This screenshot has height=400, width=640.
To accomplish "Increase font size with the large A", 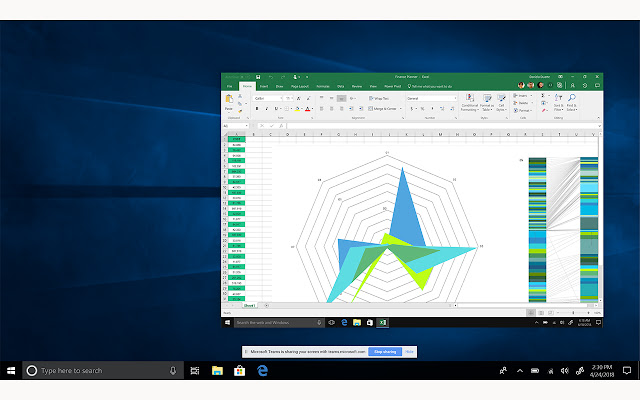I will 298,98.
